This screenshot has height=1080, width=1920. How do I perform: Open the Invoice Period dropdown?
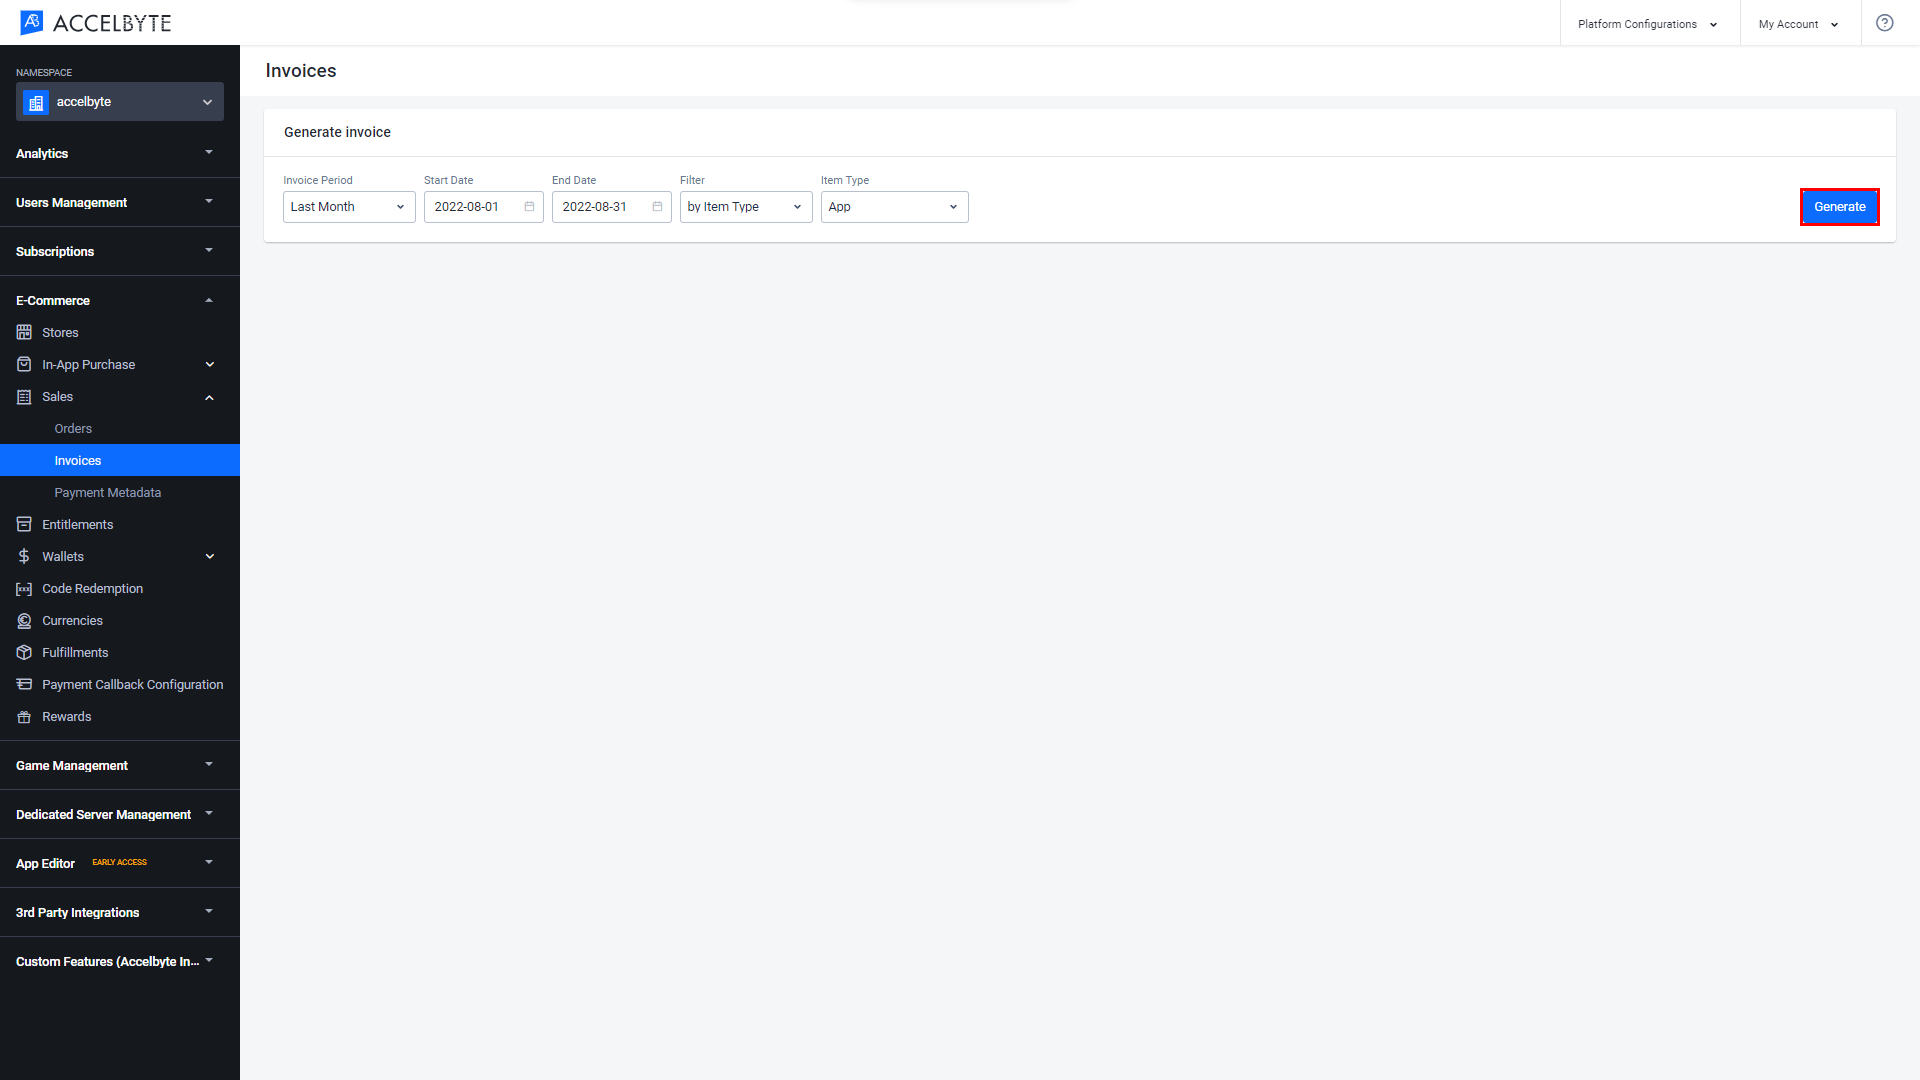click(348, 206)
